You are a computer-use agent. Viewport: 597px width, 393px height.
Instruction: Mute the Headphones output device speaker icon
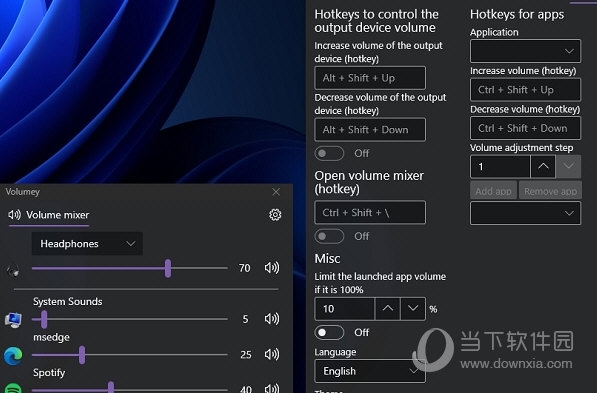tap(272, 268)
